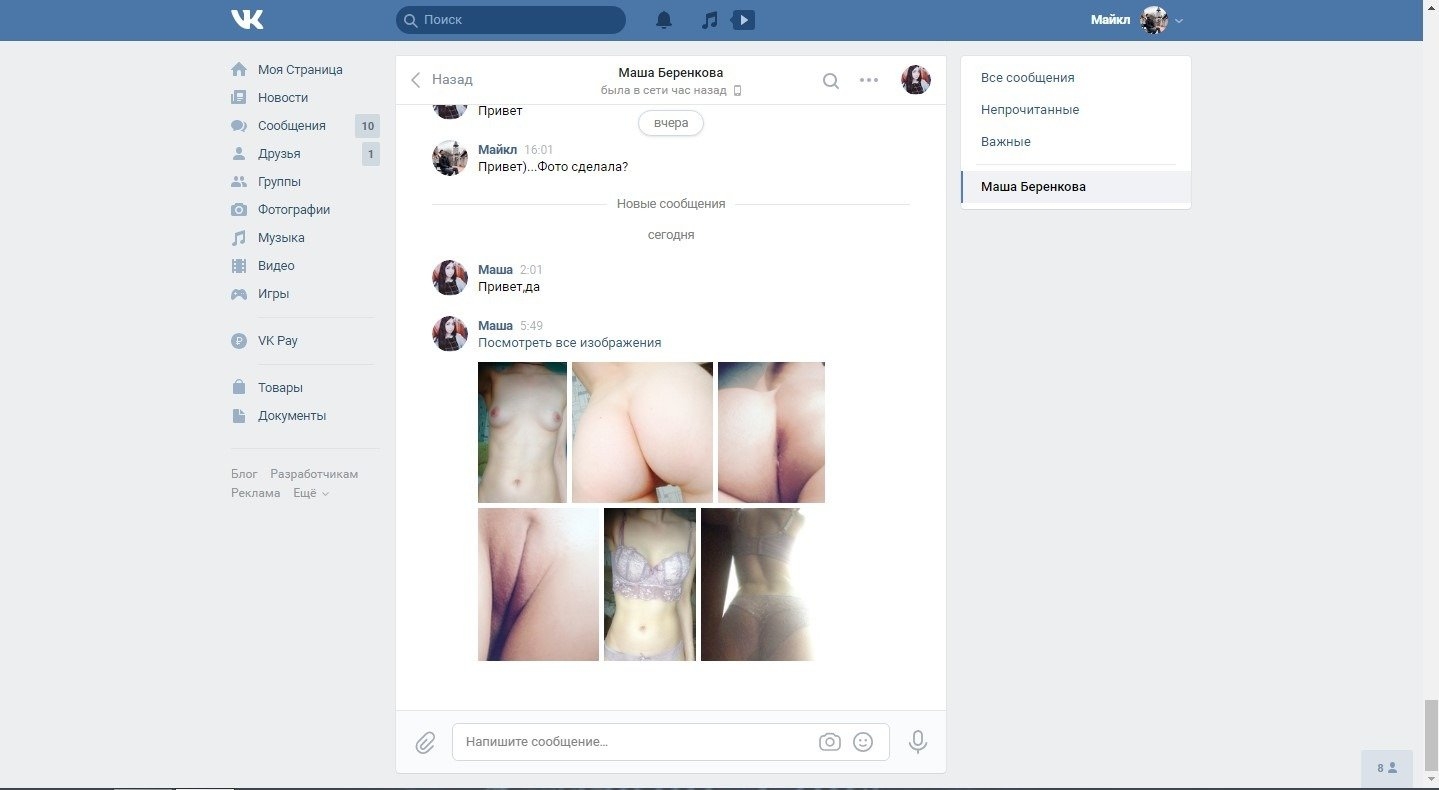Screen dimensions: 1439x790
Task: Select the Непрочитанные filter tab
Action: [x=1030, y=110]
